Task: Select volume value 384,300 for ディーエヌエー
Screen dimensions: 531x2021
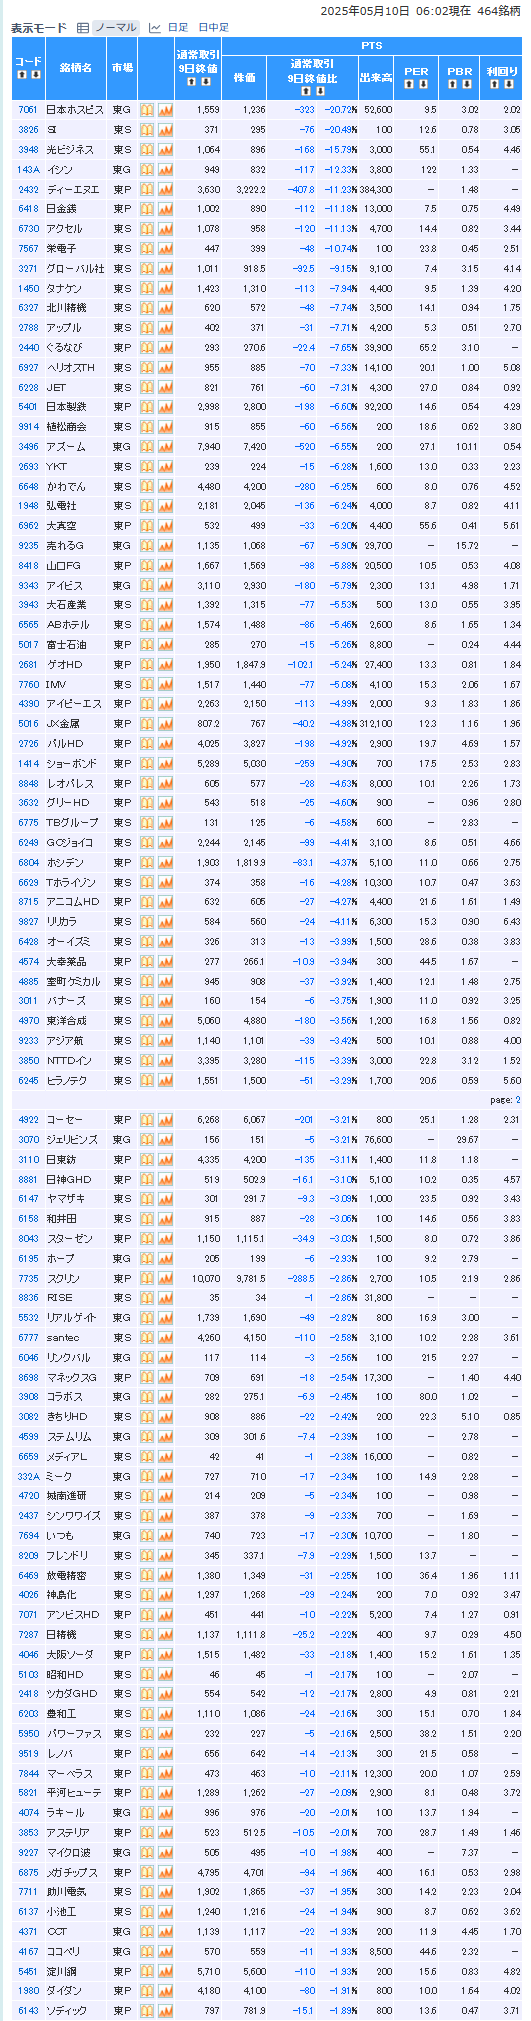Action: point(375,189)
